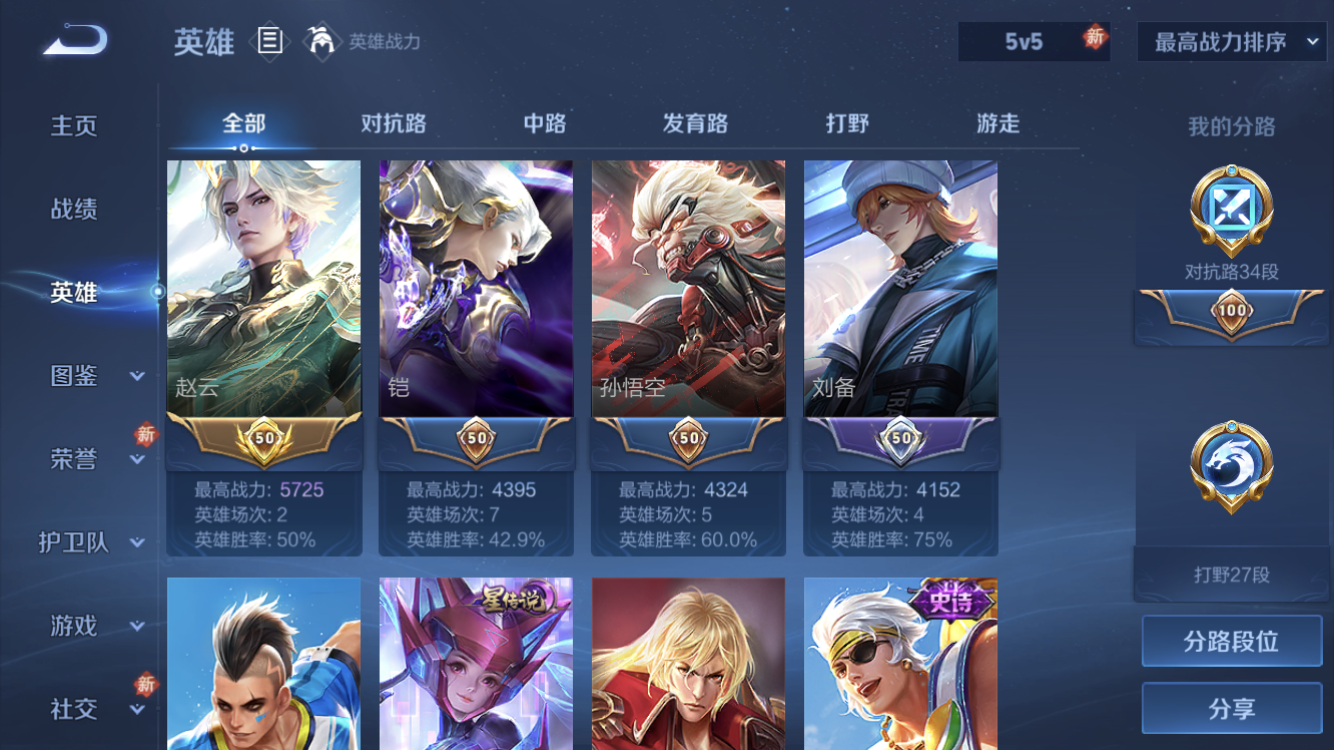Switch to the 打野 tab
The width and height of the screenshot is (1334, 750).
(x=847, y=124)
